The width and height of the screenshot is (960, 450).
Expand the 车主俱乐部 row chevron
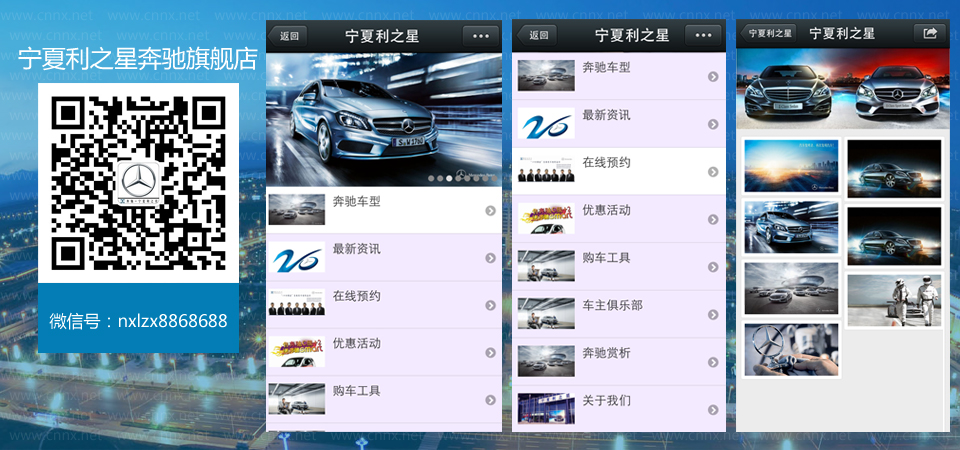tap(713, 315)
